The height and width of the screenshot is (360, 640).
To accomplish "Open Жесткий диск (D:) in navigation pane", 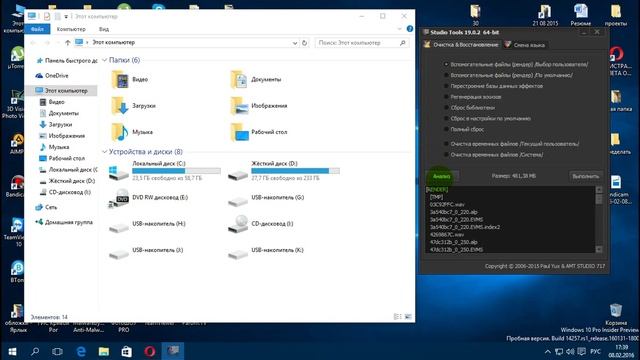I will click(x=67, y=181).
